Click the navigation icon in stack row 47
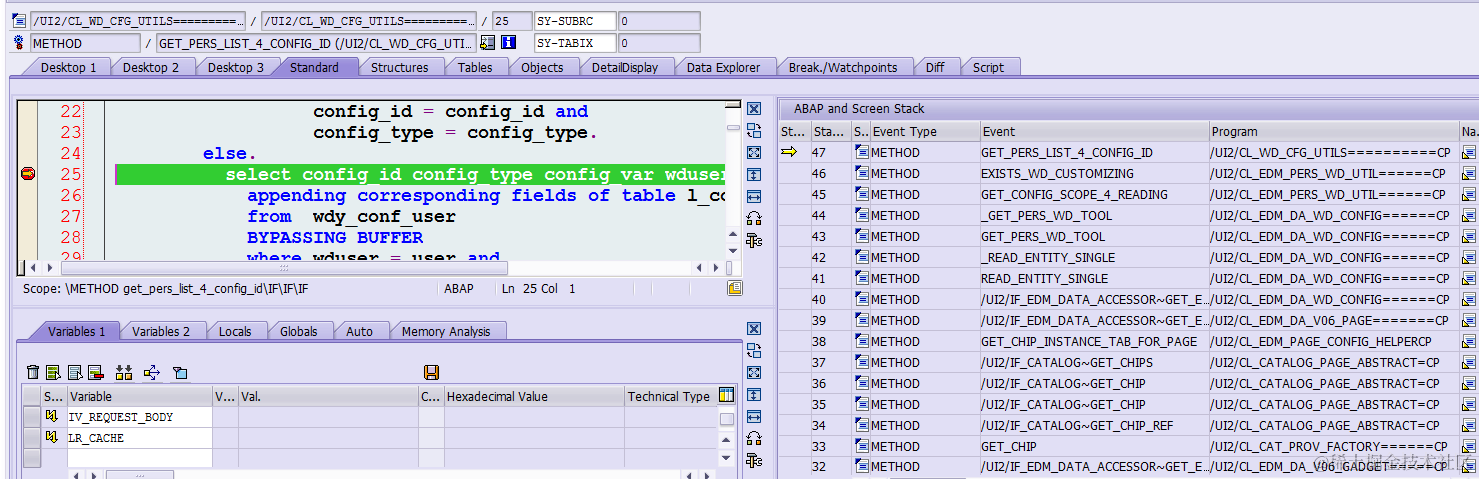The image size is (1479, 479). point(1468,152)
